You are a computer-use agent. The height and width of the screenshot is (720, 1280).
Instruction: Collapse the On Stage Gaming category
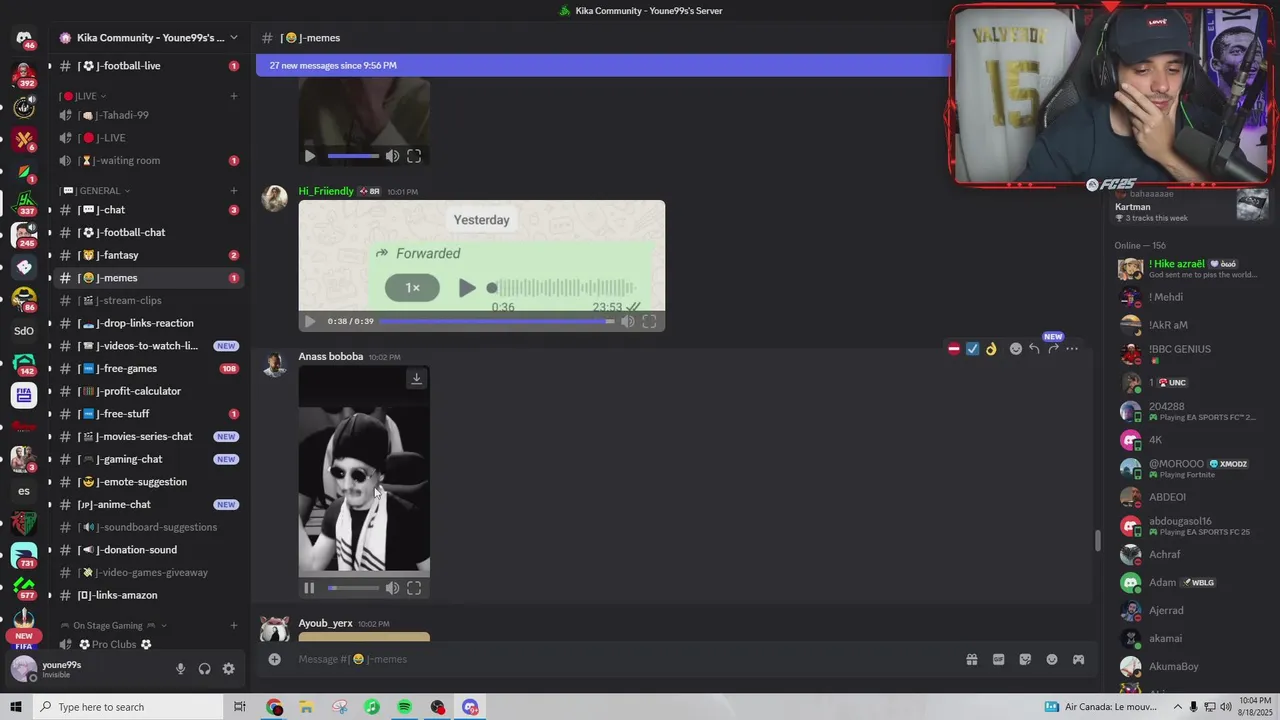[x=113, y=625]
